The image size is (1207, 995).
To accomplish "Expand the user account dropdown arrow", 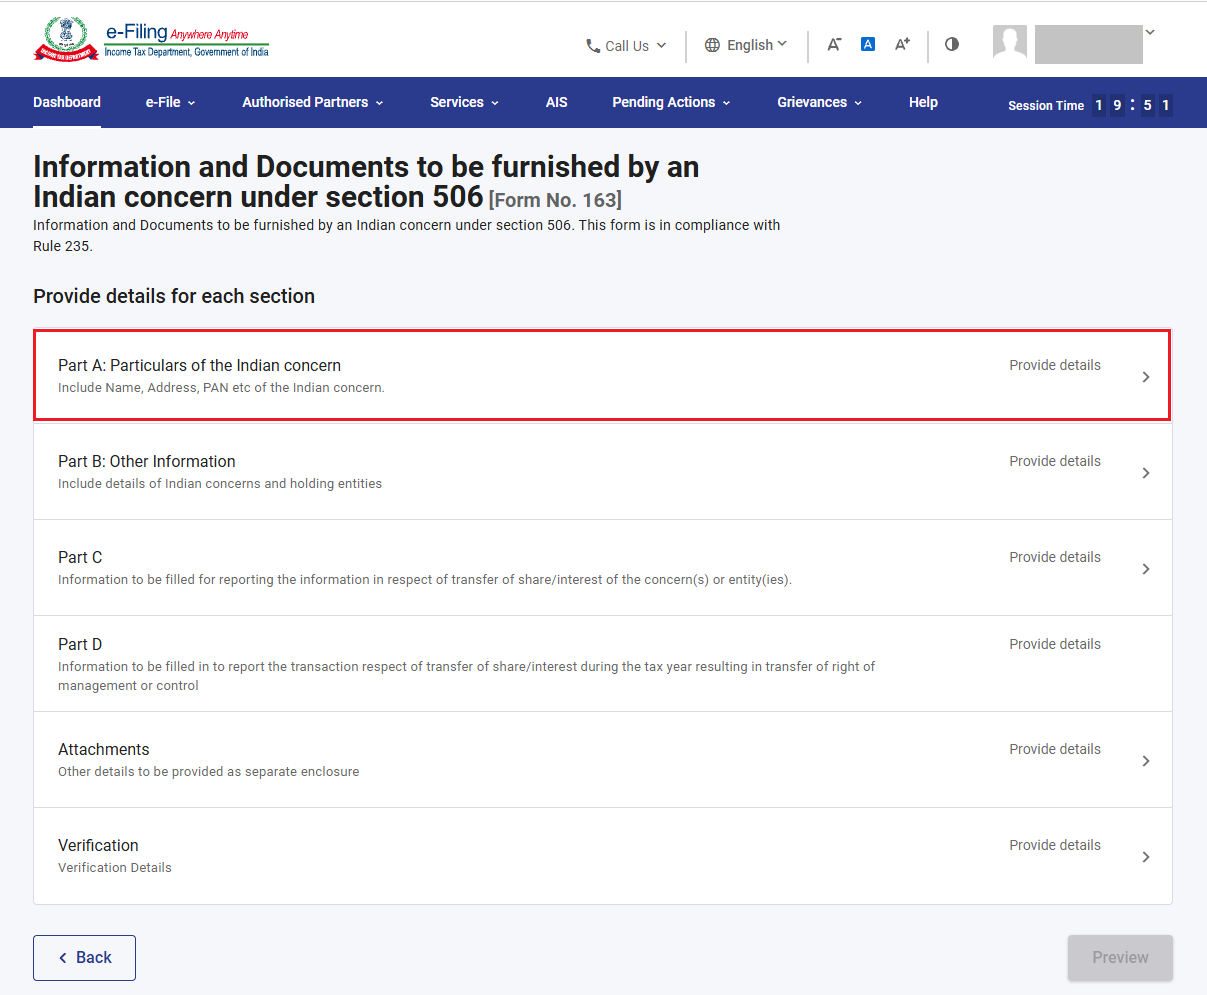I will (1150, 32).
